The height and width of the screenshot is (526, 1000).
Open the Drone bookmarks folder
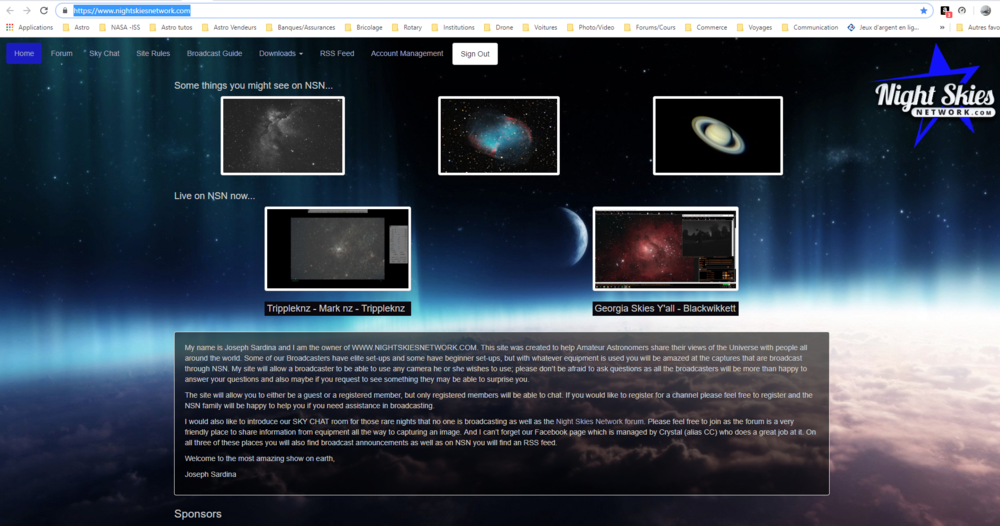point(499,27)
